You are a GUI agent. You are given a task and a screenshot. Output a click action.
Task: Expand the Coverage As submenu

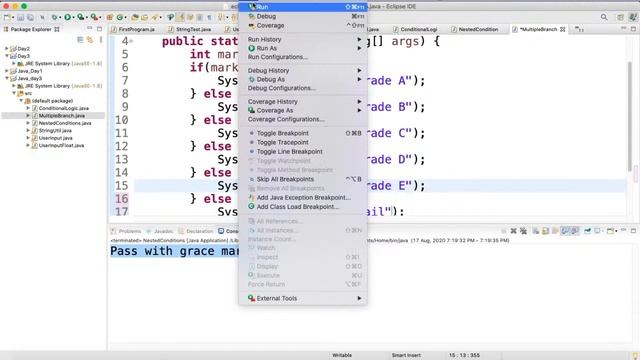(303, 111)
